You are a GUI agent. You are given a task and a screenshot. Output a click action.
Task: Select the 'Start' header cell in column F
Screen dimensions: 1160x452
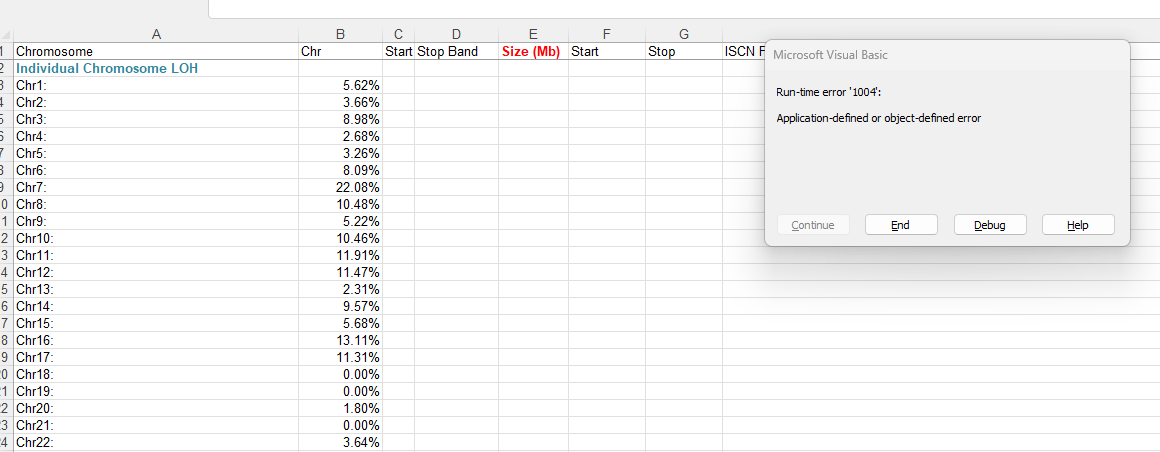pos(607,52)
